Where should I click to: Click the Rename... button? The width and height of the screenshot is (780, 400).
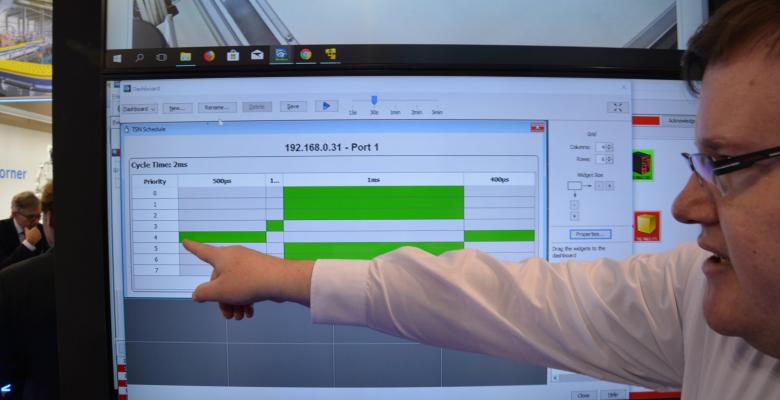[217, 107]
